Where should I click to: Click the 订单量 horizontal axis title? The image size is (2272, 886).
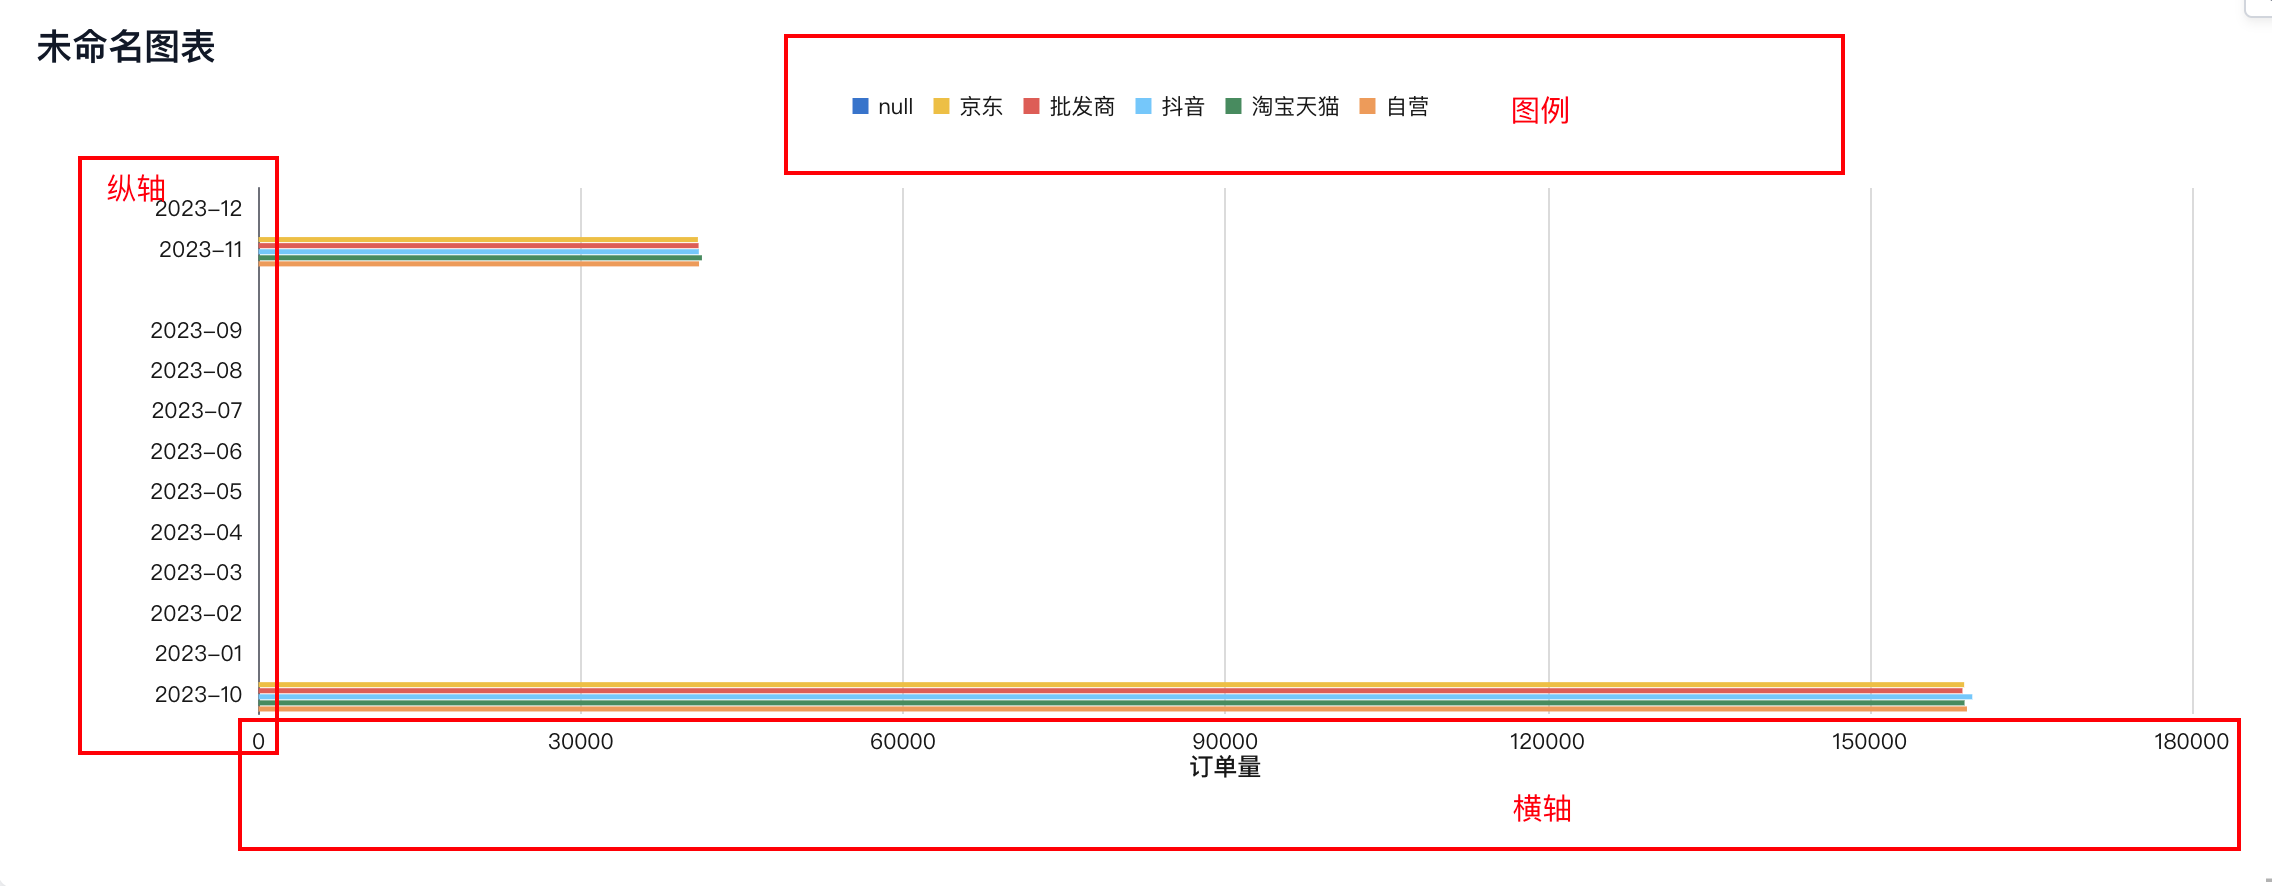tap(1225, 767)
